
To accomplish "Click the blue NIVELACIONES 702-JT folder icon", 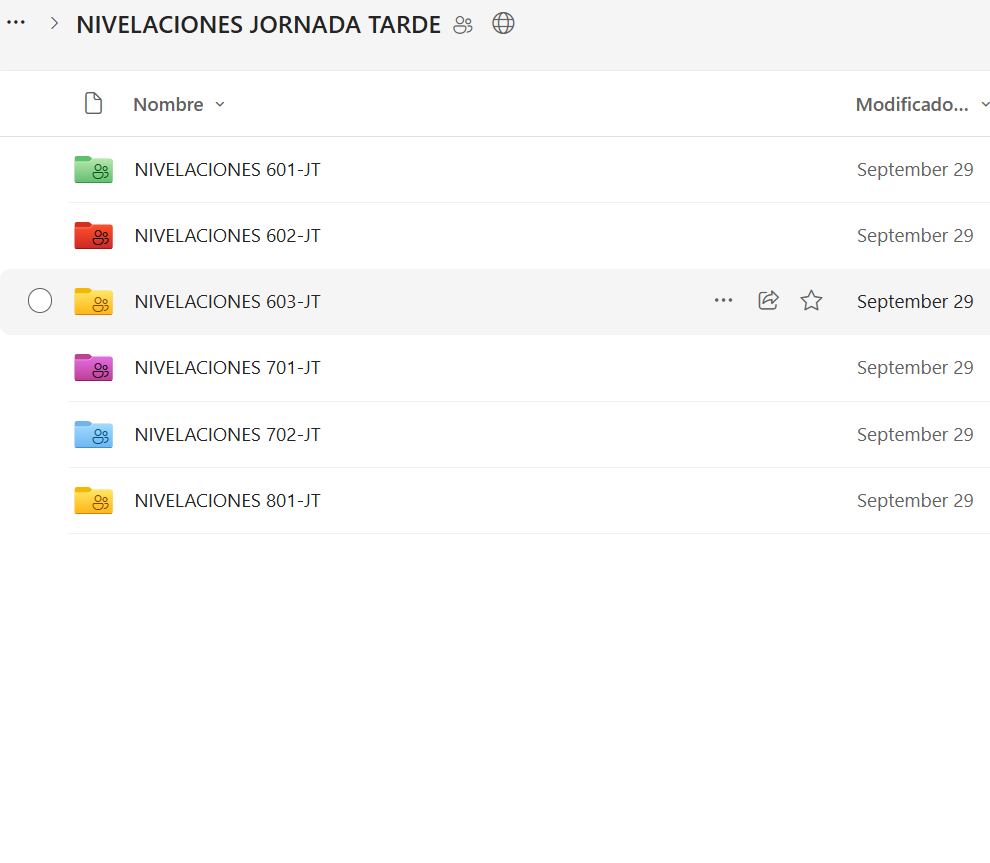I will [x=93, y=434].
